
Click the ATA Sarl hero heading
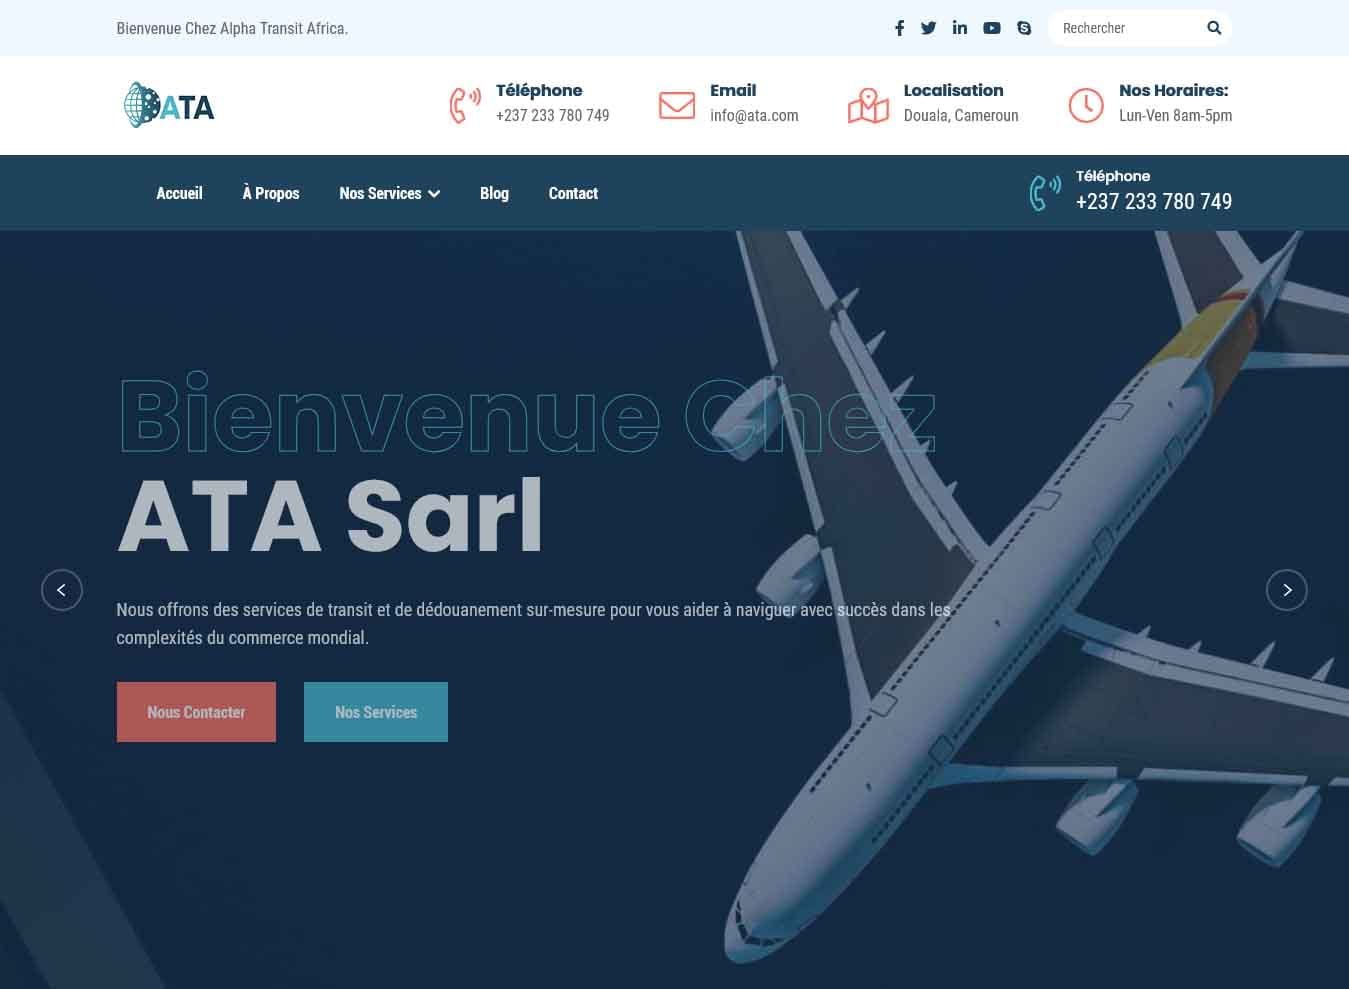click(x=331, y=516)
